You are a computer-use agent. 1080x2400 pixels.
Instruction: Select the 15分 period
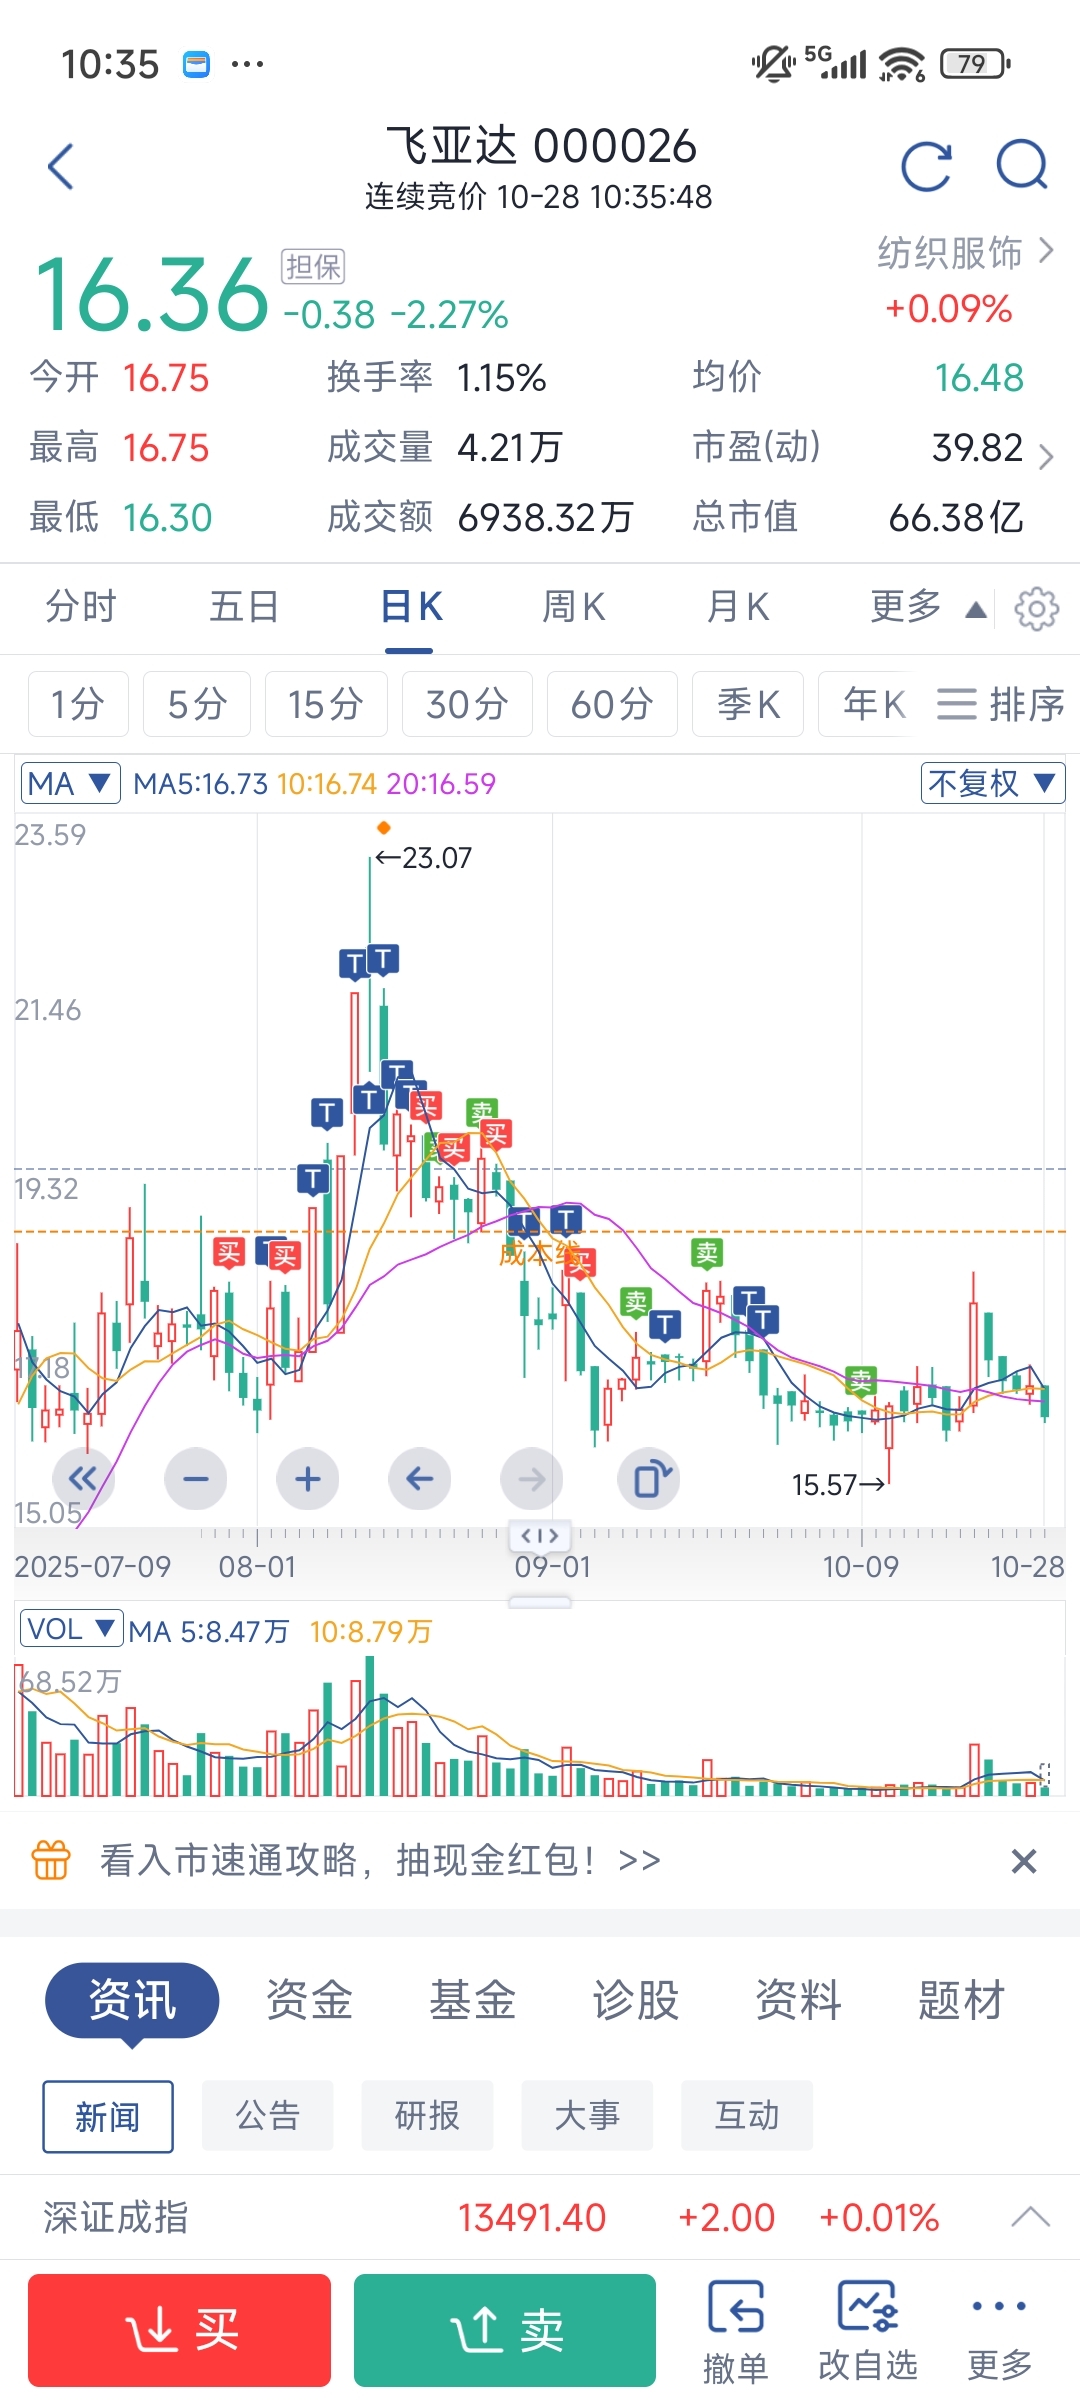[326, 704]
